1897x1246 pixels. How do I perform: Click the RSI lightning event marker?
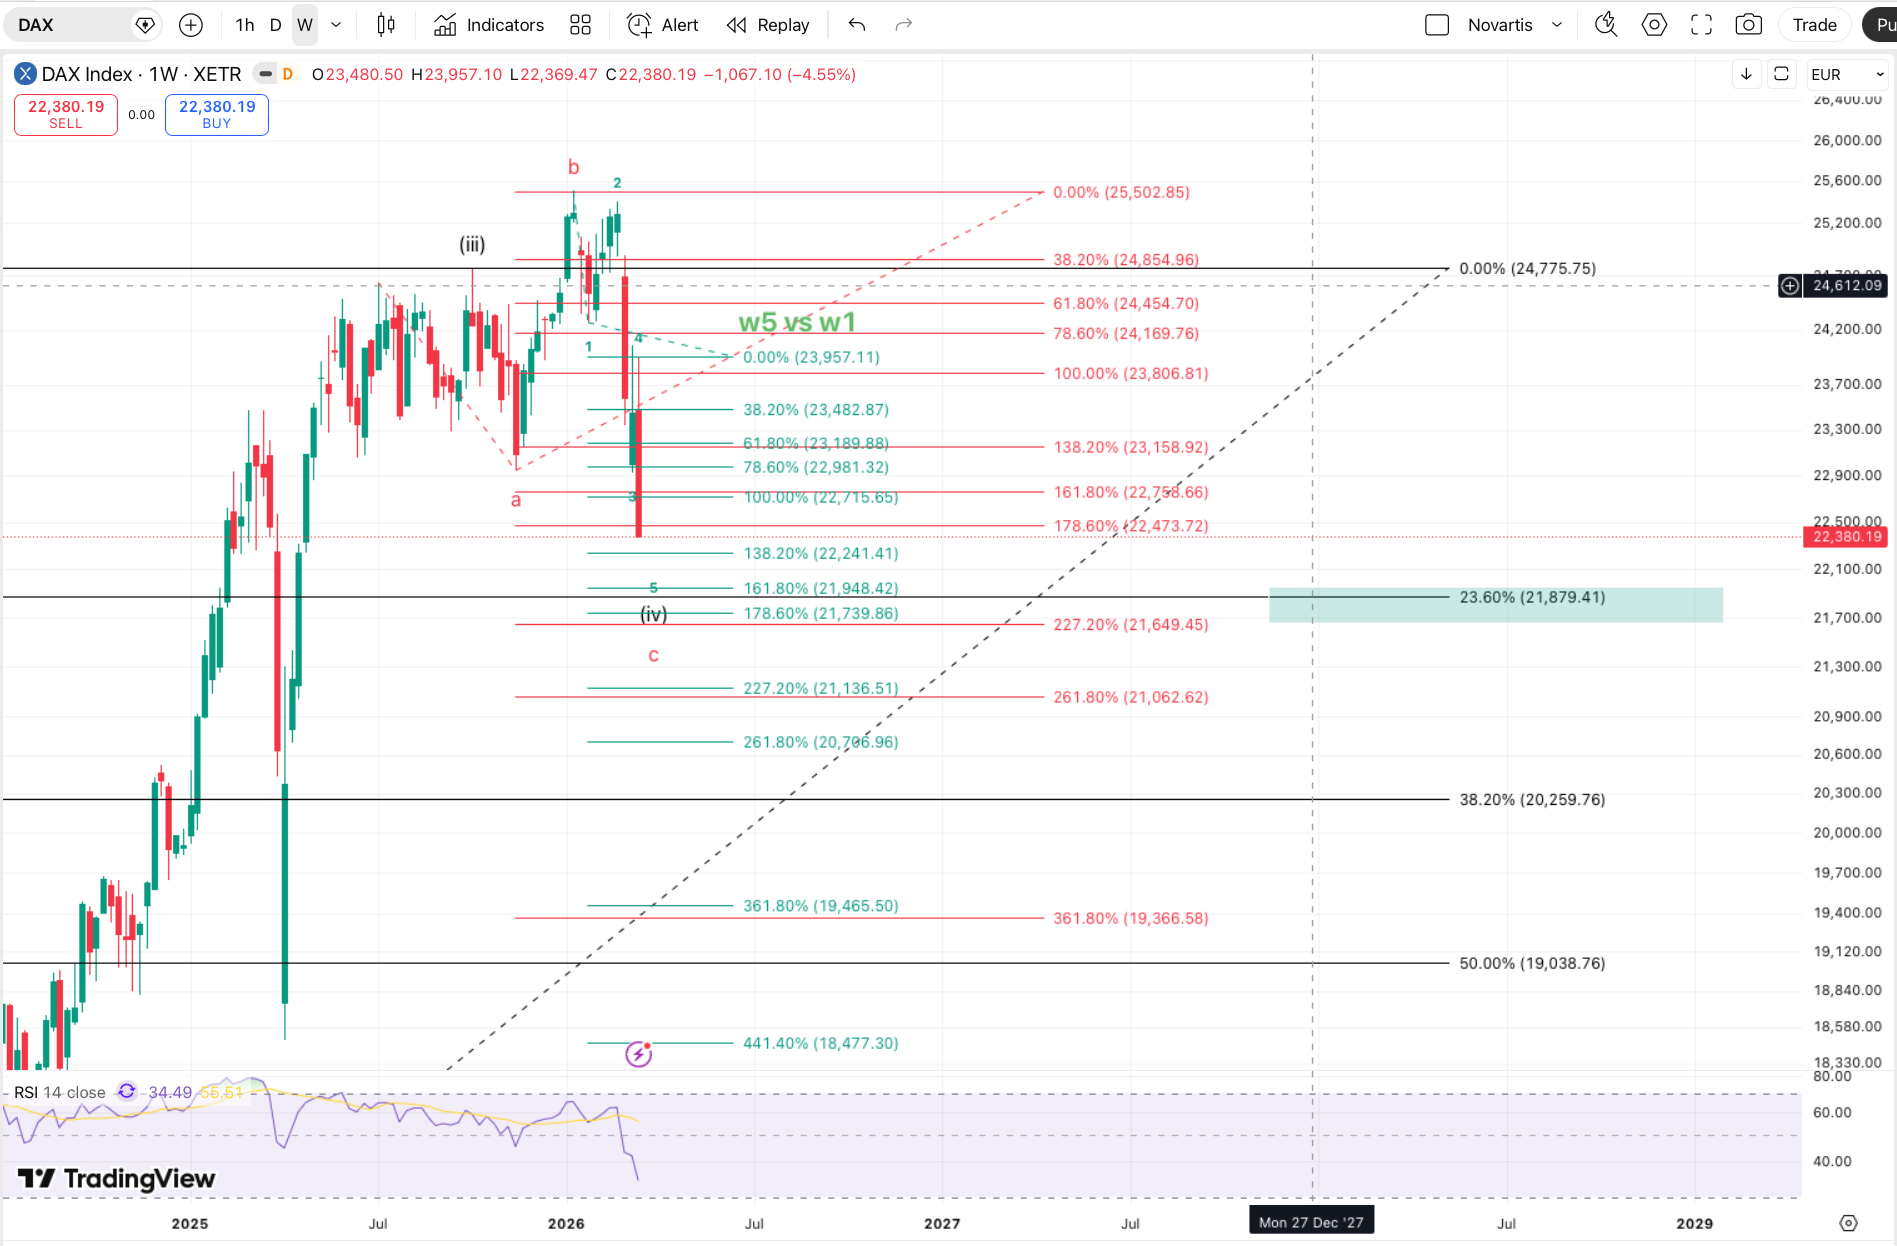click(638, 1053)
